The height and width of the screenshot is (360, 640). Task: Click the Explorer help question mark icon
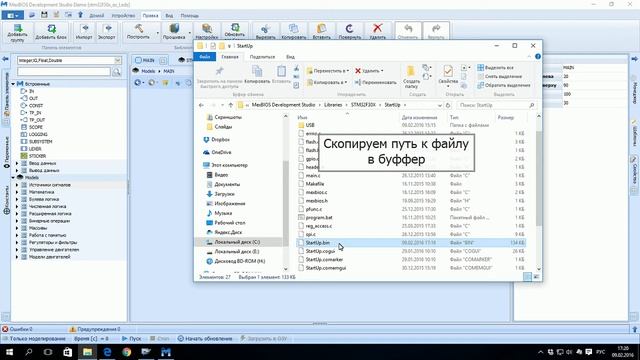[538, 56]
